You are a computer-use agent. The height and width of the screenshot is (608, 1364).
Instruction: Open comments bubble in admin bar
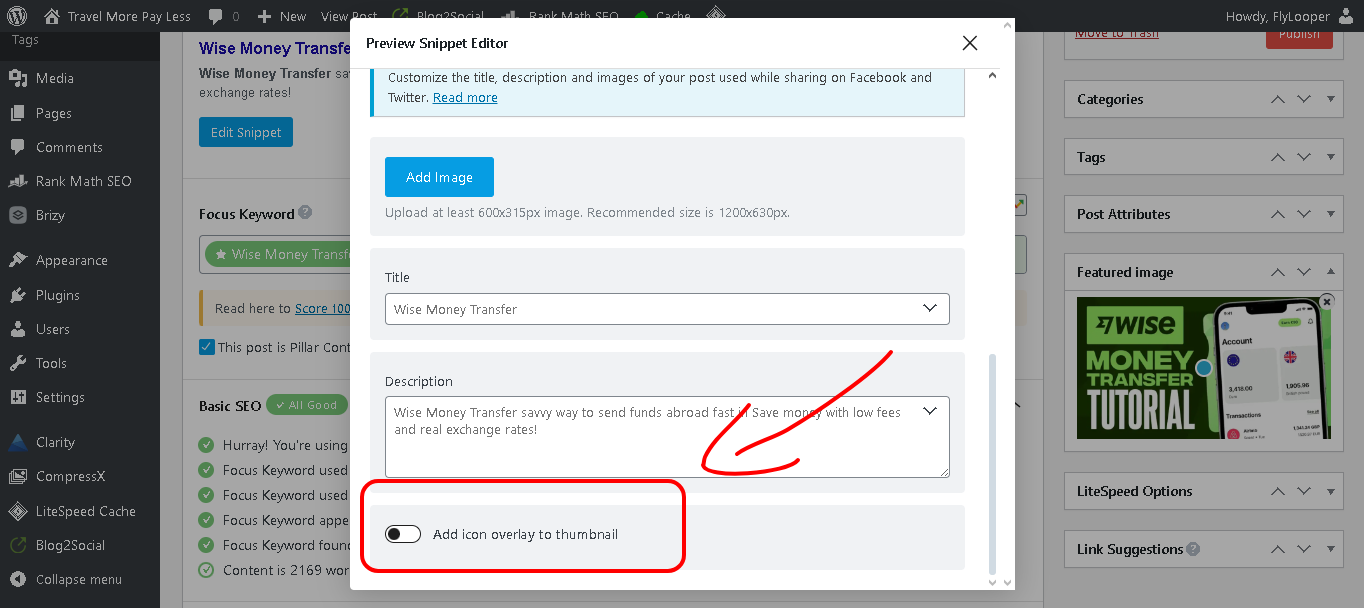[224, 16]
